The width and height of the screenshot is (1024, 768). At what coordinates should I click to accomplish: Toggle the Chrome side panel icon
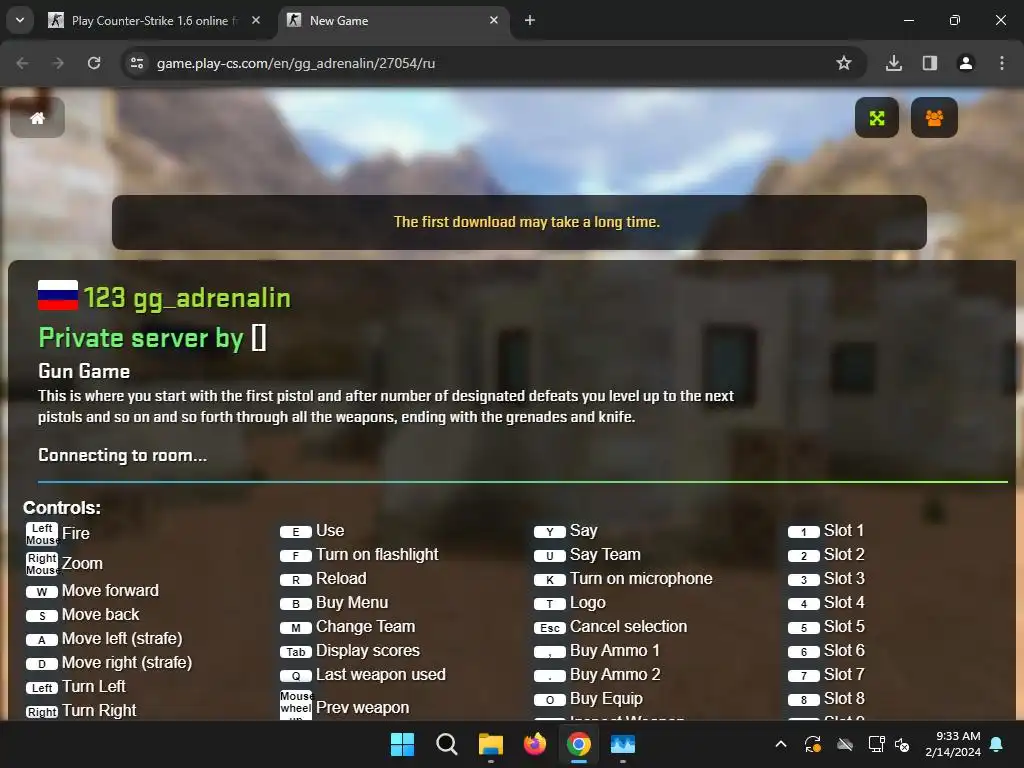(x=929, y=63)
